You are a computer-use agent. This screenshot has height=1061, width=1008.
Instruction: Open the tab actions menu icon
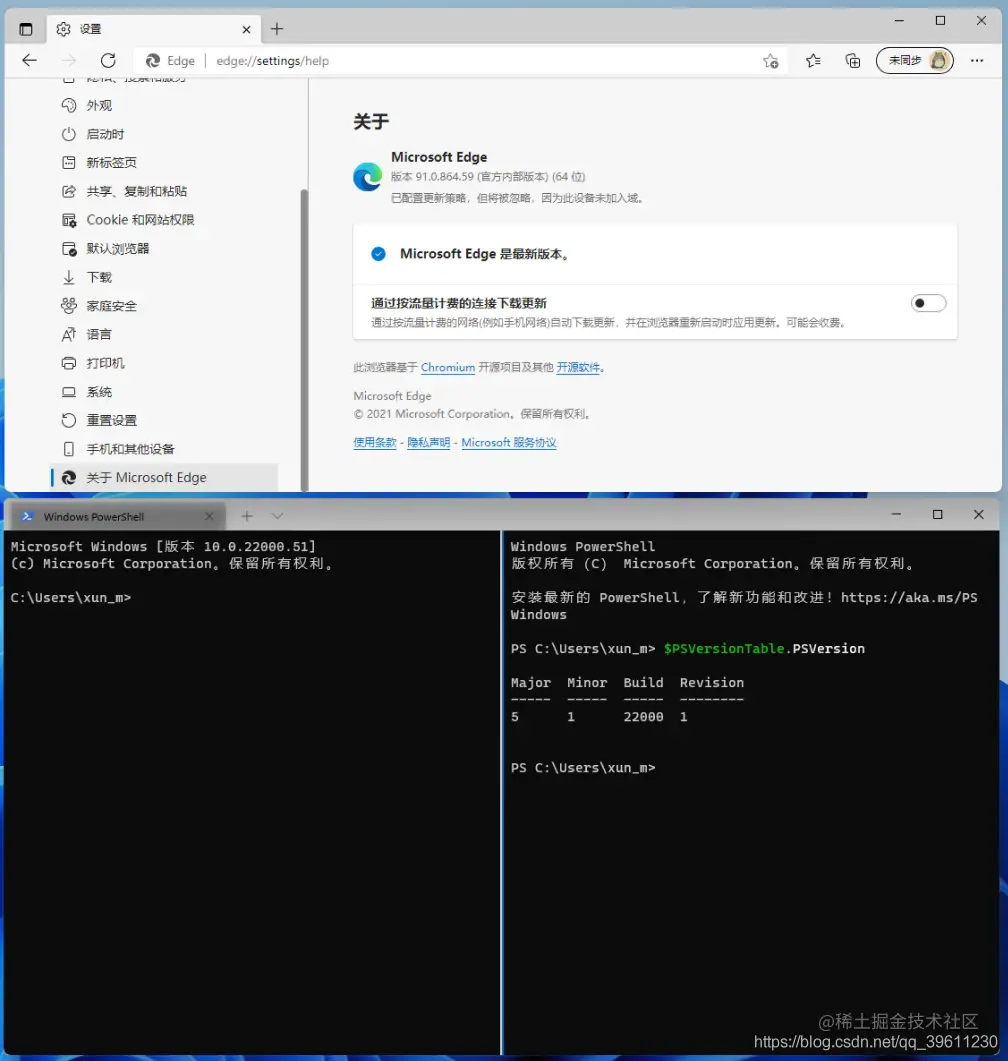pyautogui.click(x=26, y=29)
